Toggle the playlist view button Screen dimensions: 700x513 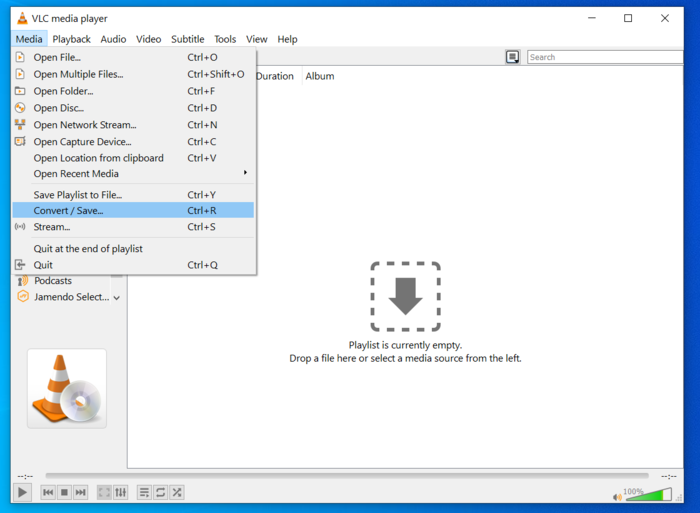click(145, 492)
